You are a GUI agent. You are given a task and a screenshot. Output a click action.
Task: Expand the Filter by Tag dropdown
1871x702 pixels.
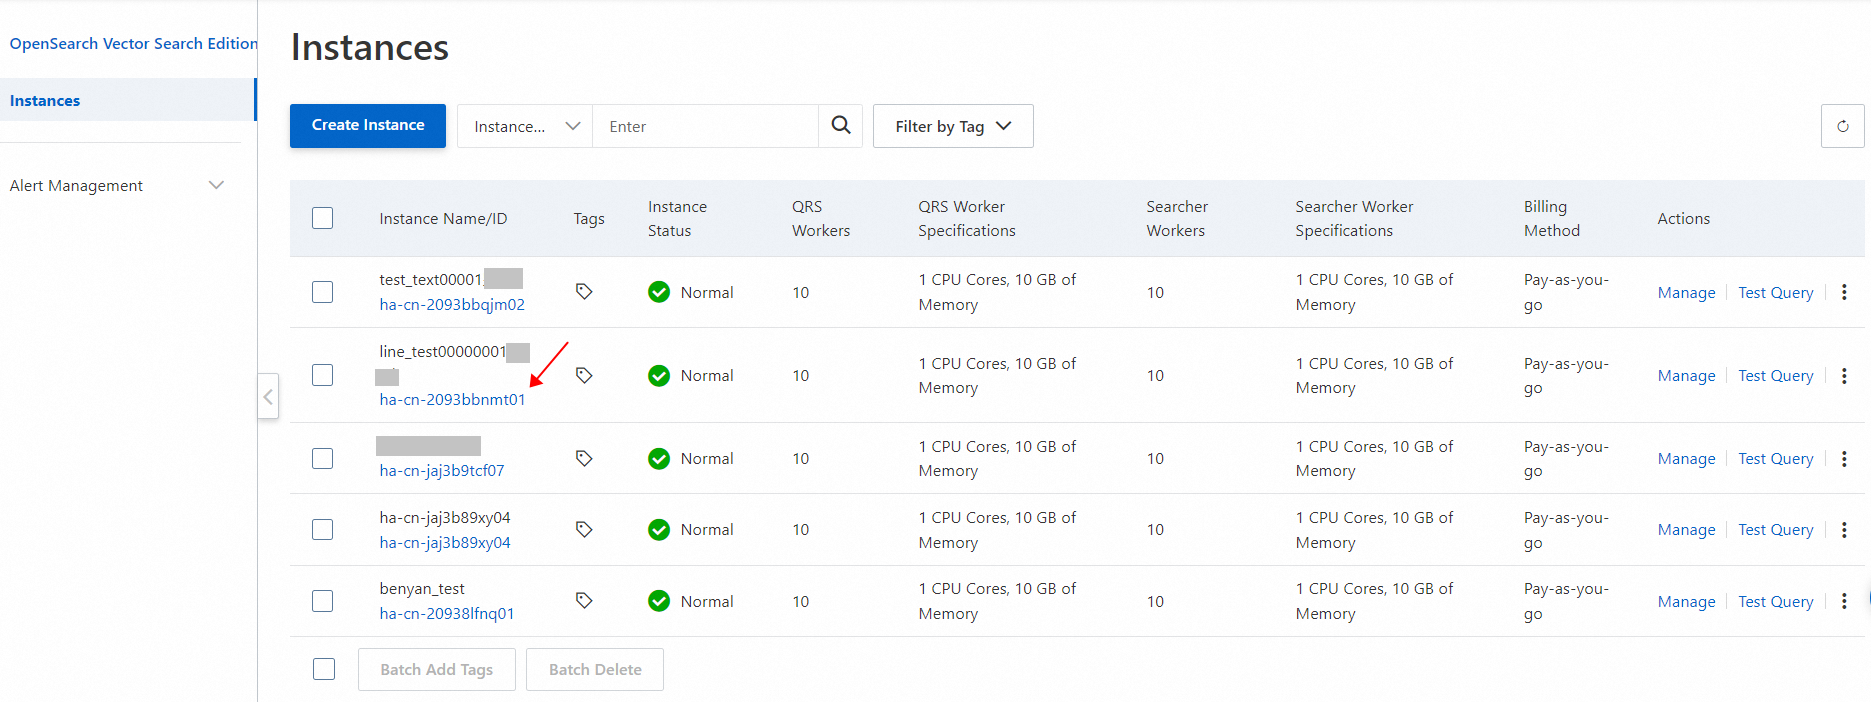click(953, 126)
